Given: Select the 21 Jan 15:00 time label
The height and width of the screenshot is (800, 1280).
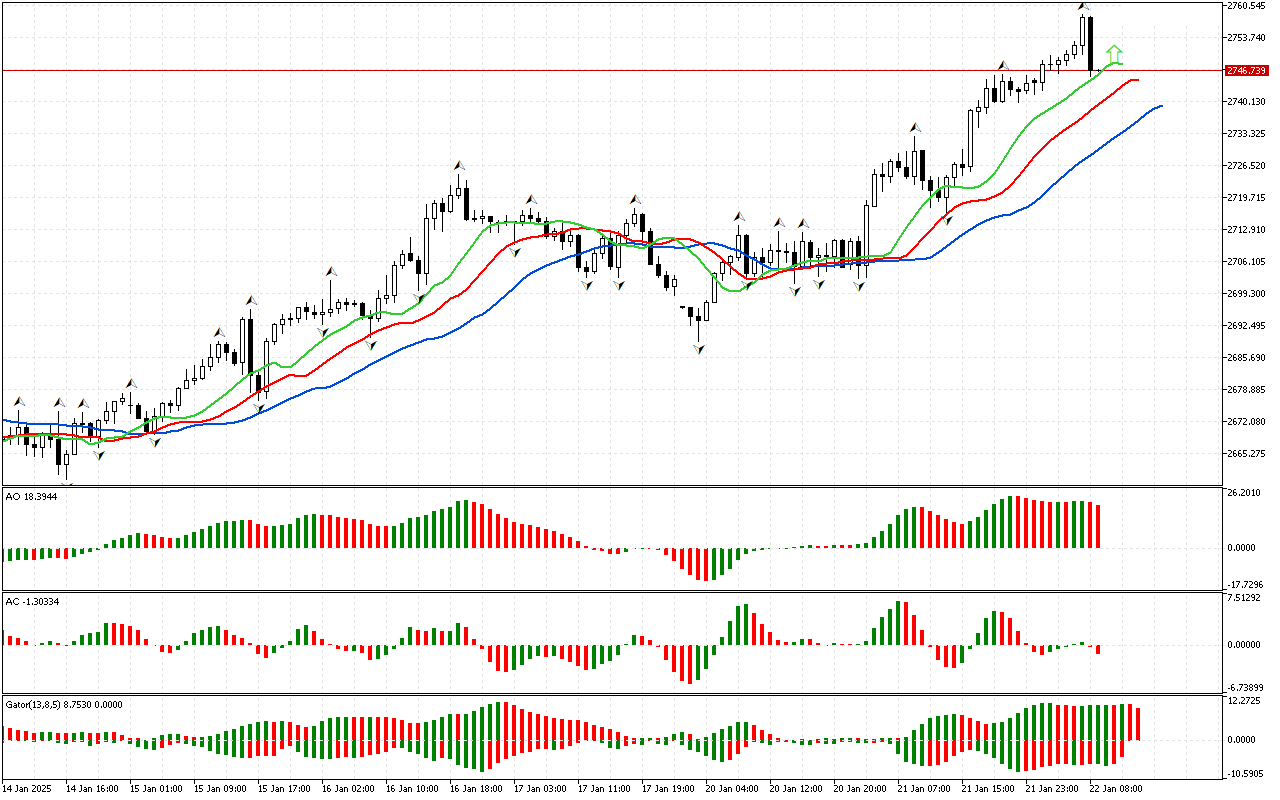Looking at the screenshot, I should [988, 789].
